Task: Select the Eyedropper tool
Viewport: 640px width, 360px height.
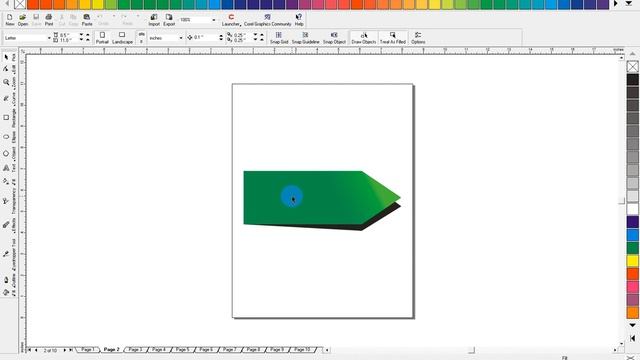Action: click(x=6, y=254)
